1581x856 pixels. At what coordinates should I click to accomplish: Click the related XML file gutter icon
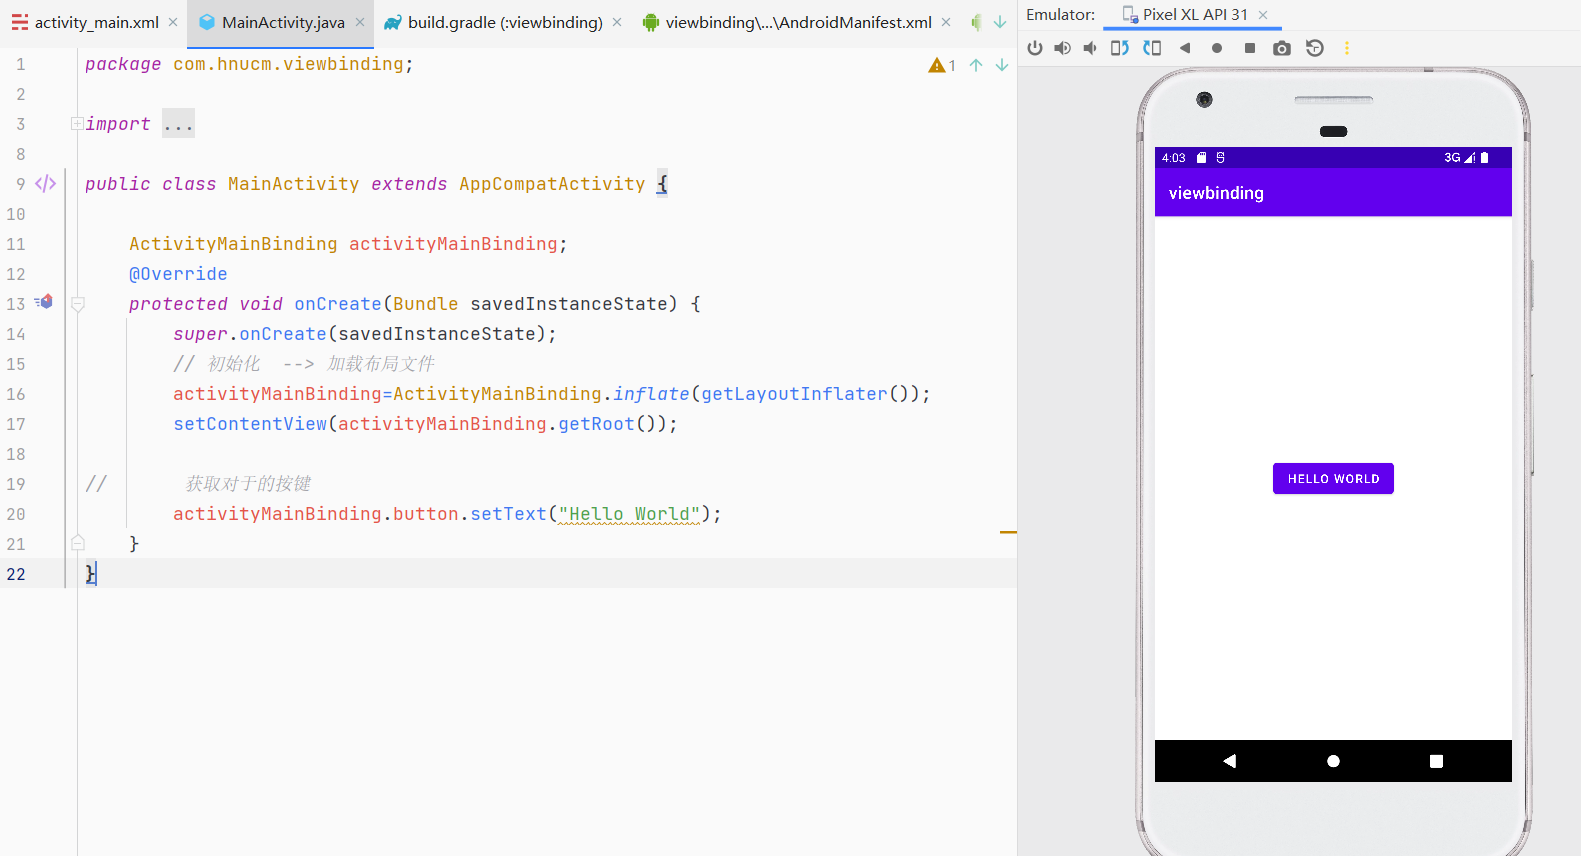pyautogui.click(x=45, y=184)
